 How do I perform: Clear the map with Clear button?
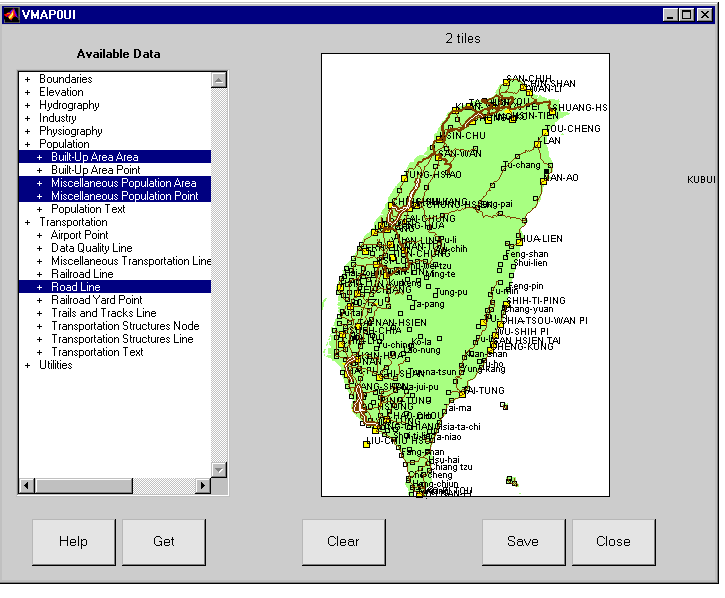click(343, 541)
